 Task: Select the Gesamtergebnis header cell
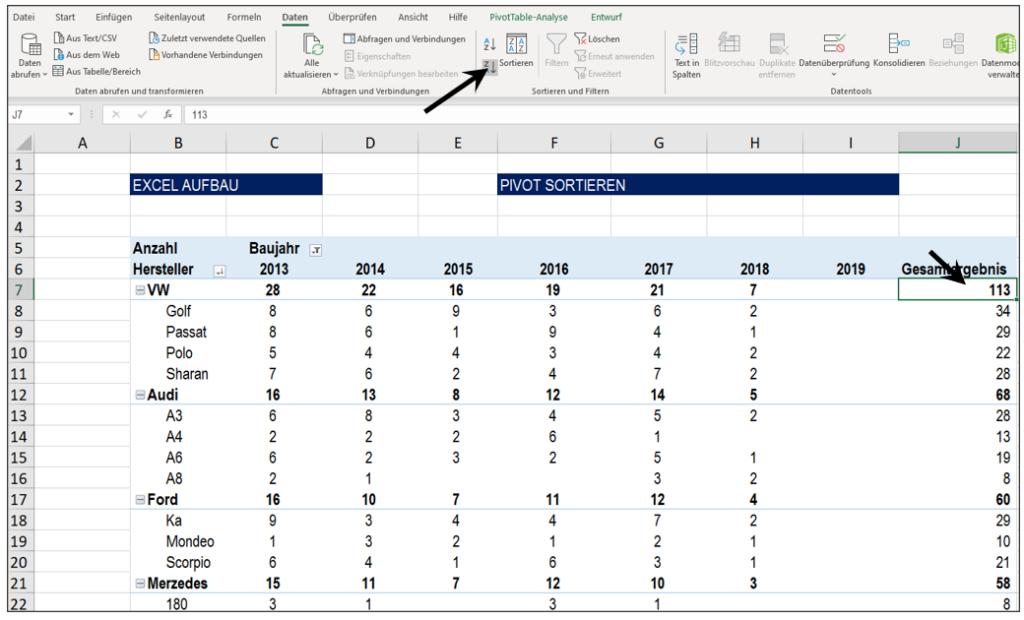pos(957,269)
